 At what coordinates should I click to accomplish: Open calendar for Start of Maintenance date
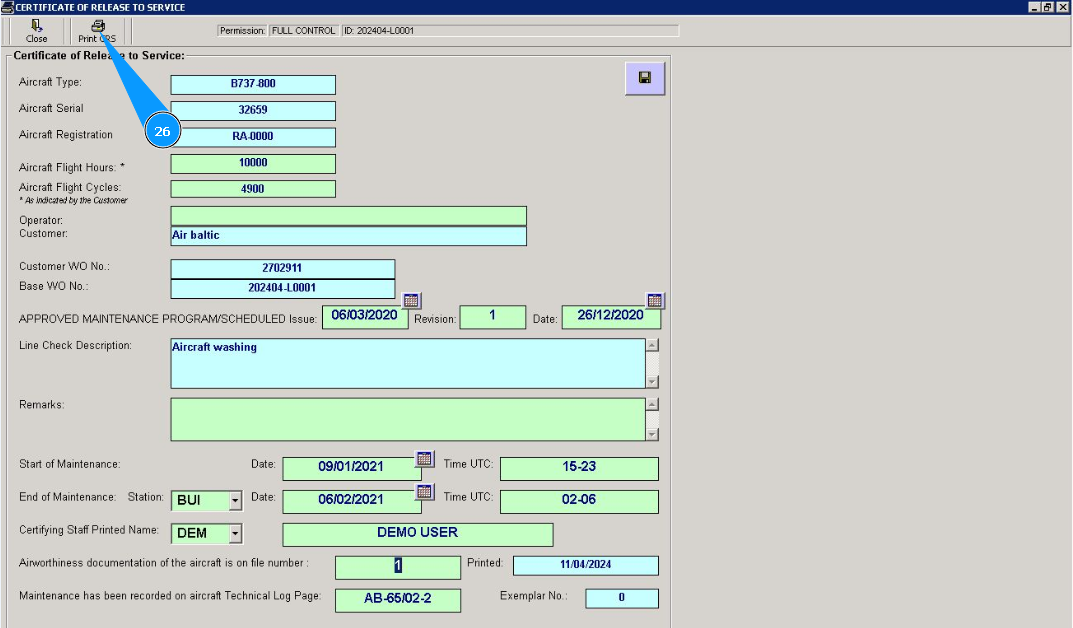pos(425,459)
